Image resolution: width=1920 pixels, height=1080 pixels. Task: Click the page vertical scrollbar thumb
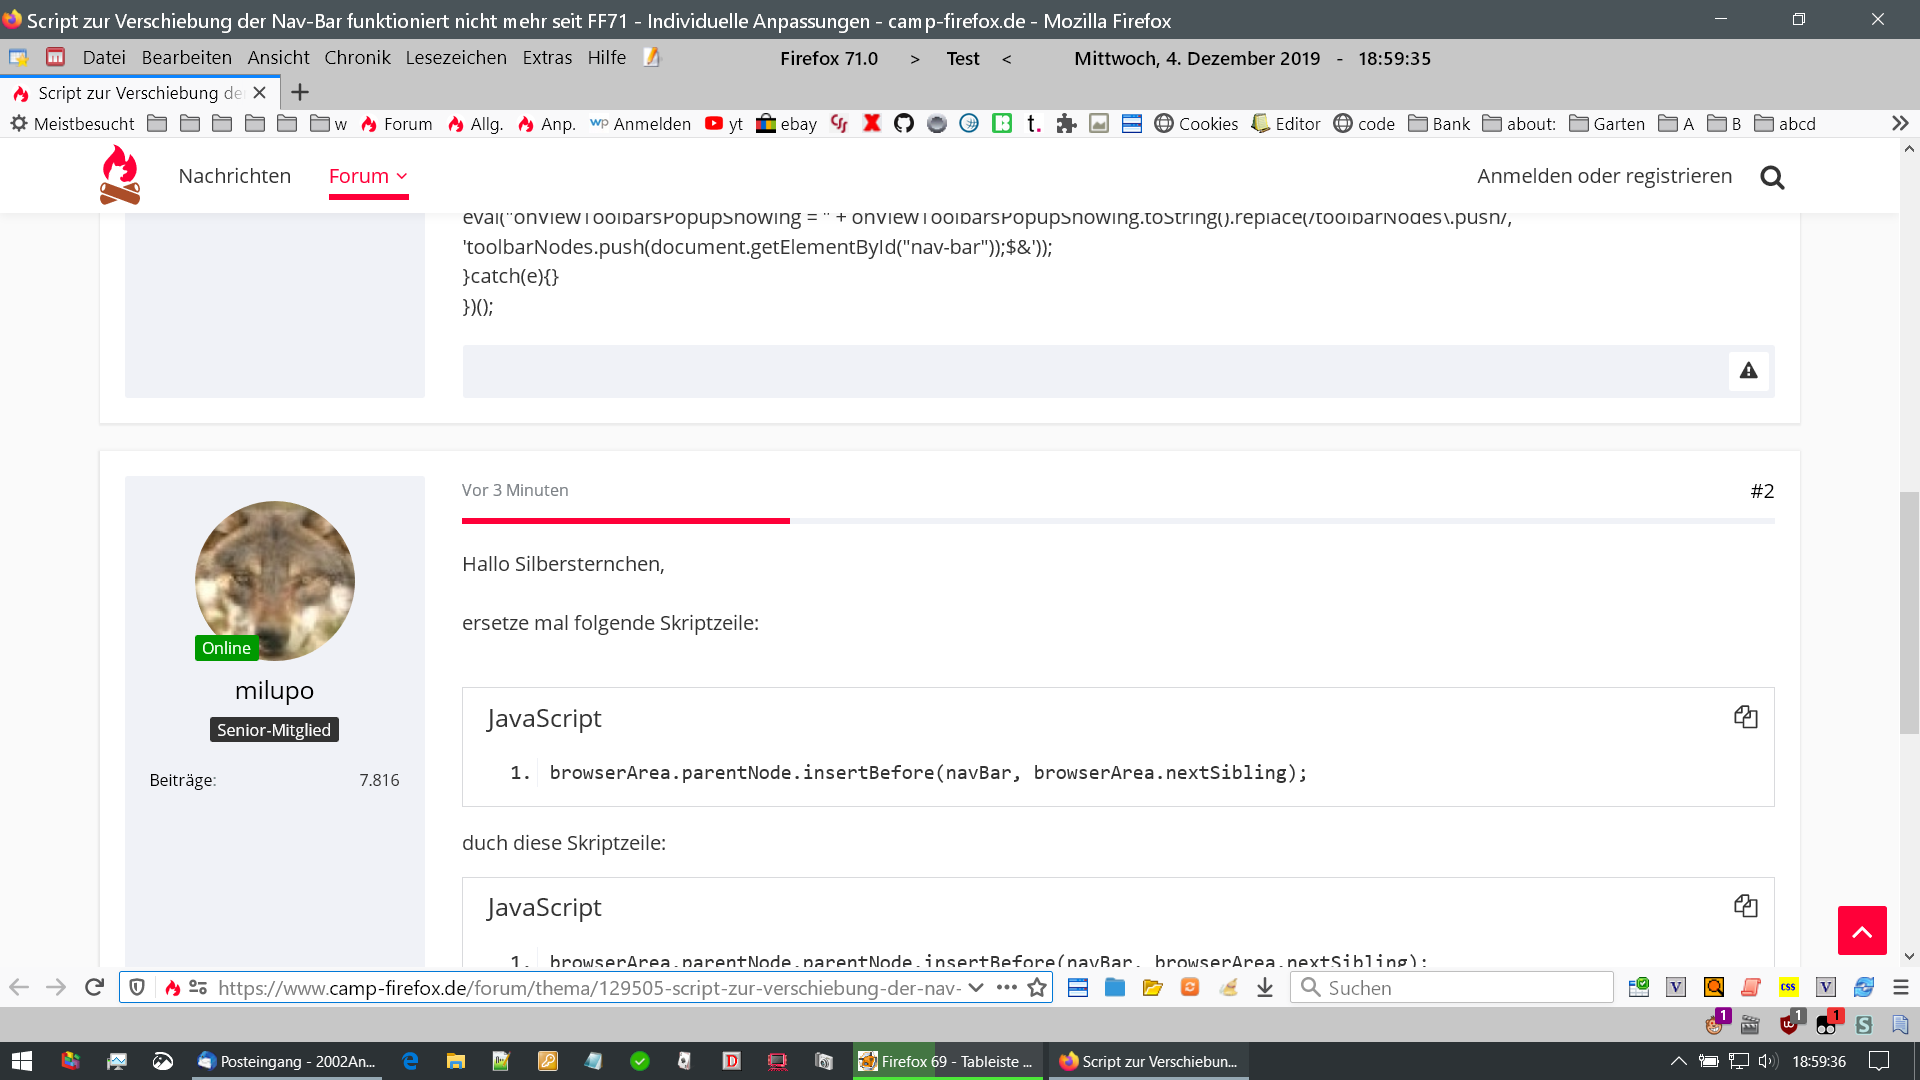[x=1909, y=612]
